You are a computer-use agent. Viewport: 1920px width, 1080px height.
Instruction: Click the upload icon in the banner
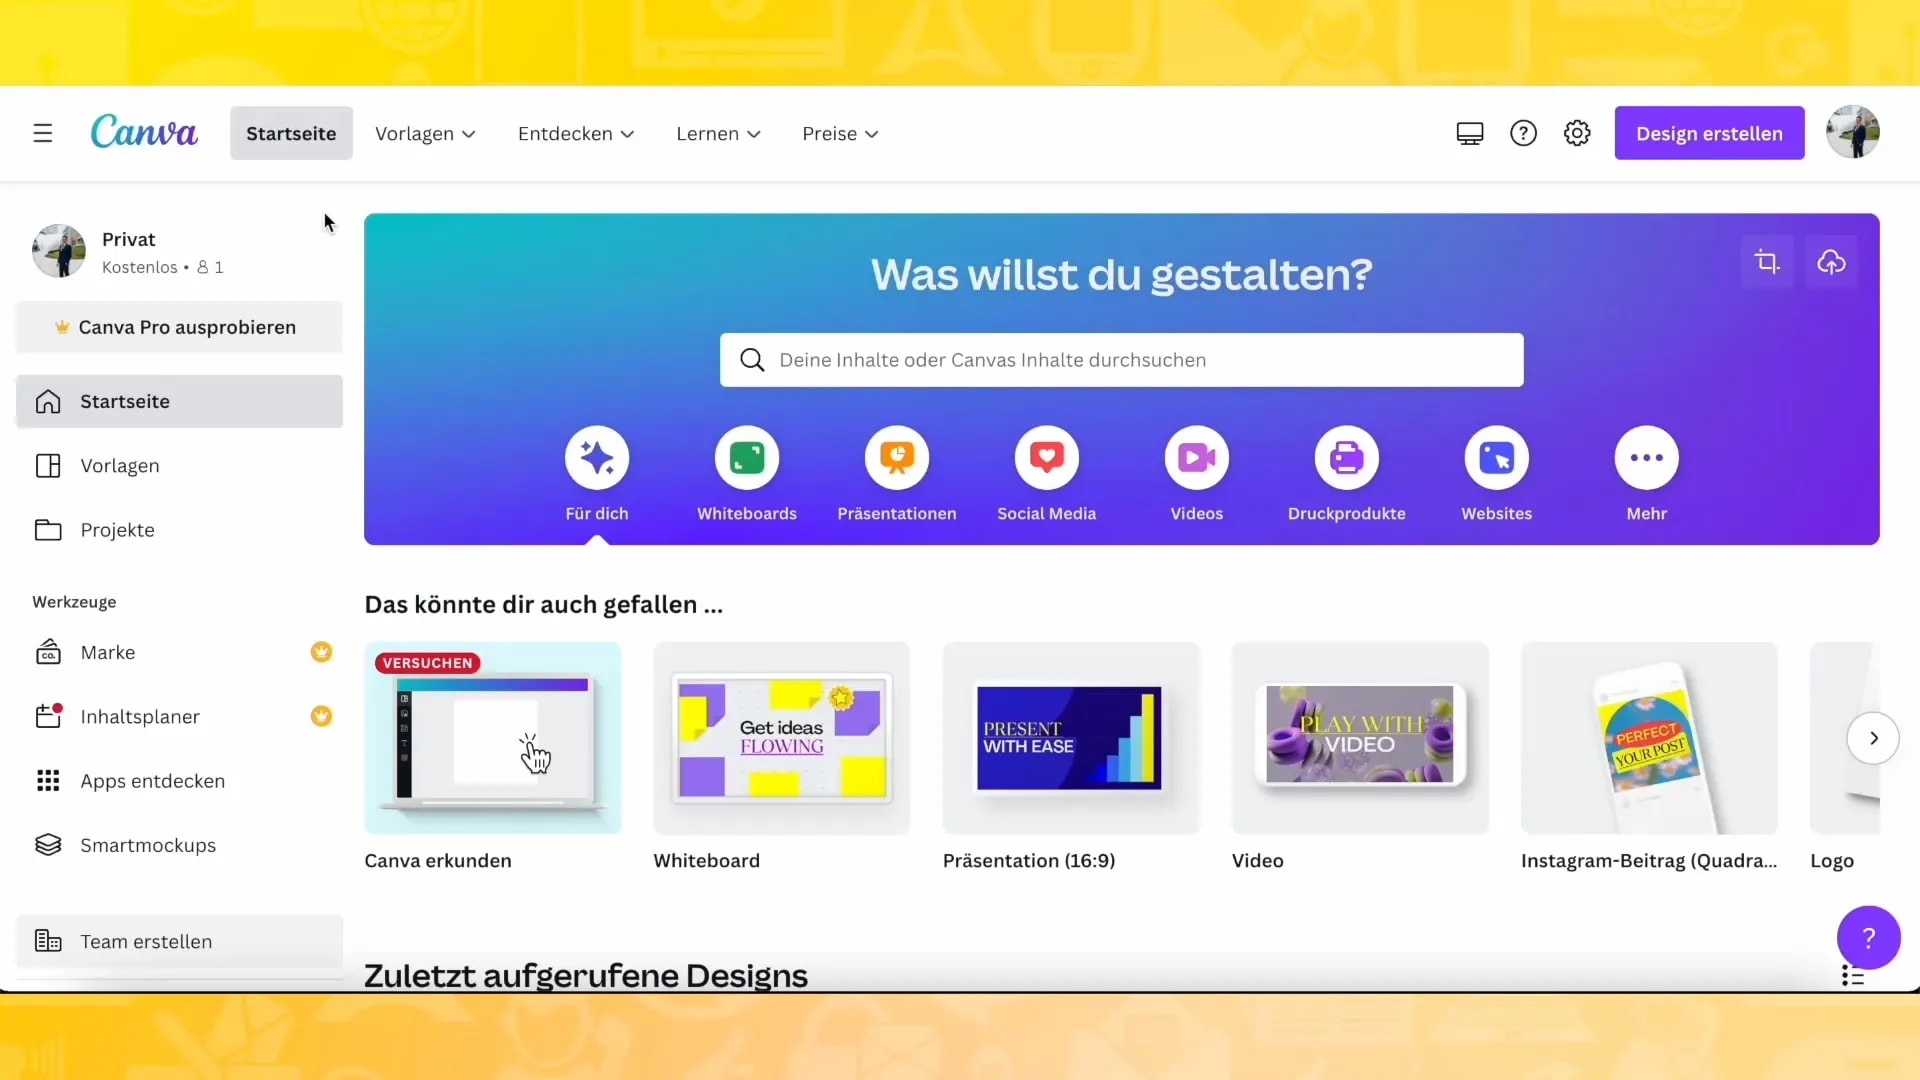point(1833,261)
